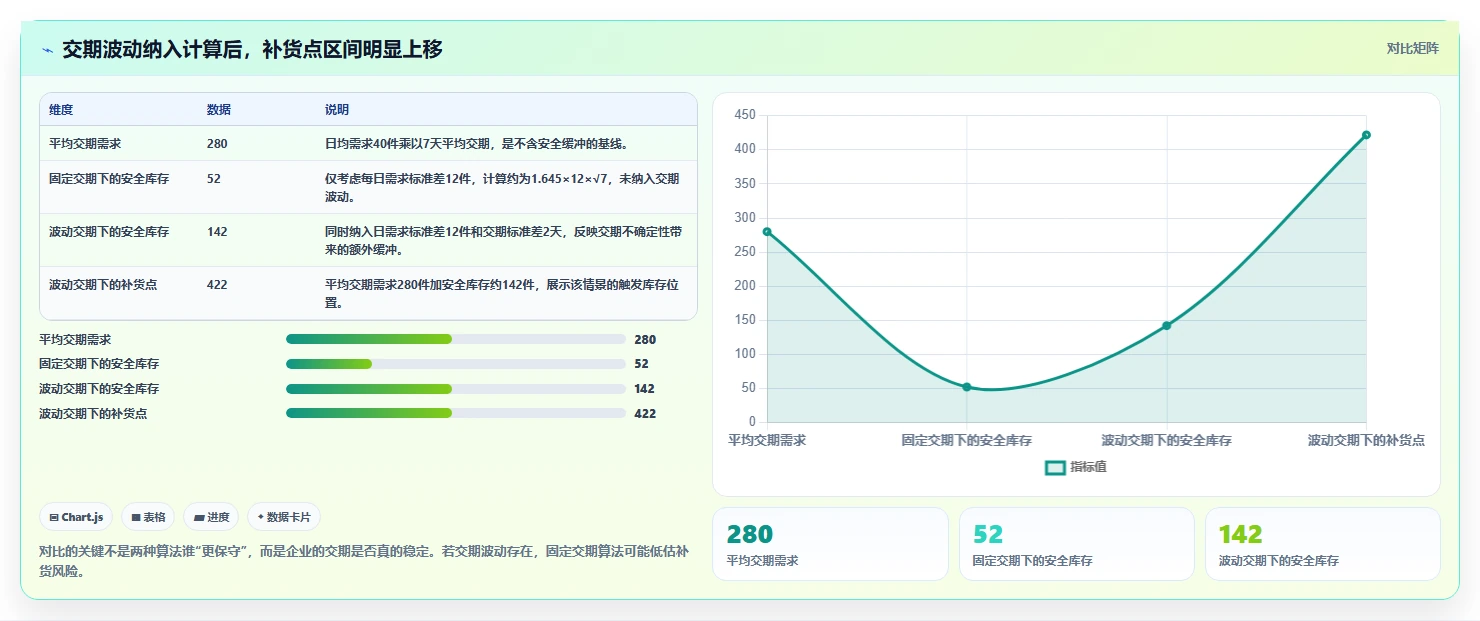The width and height of the screenshot is (1480, 621).
Task: Click the 数据卡片 tag chip
Action: tap(284, 517)
